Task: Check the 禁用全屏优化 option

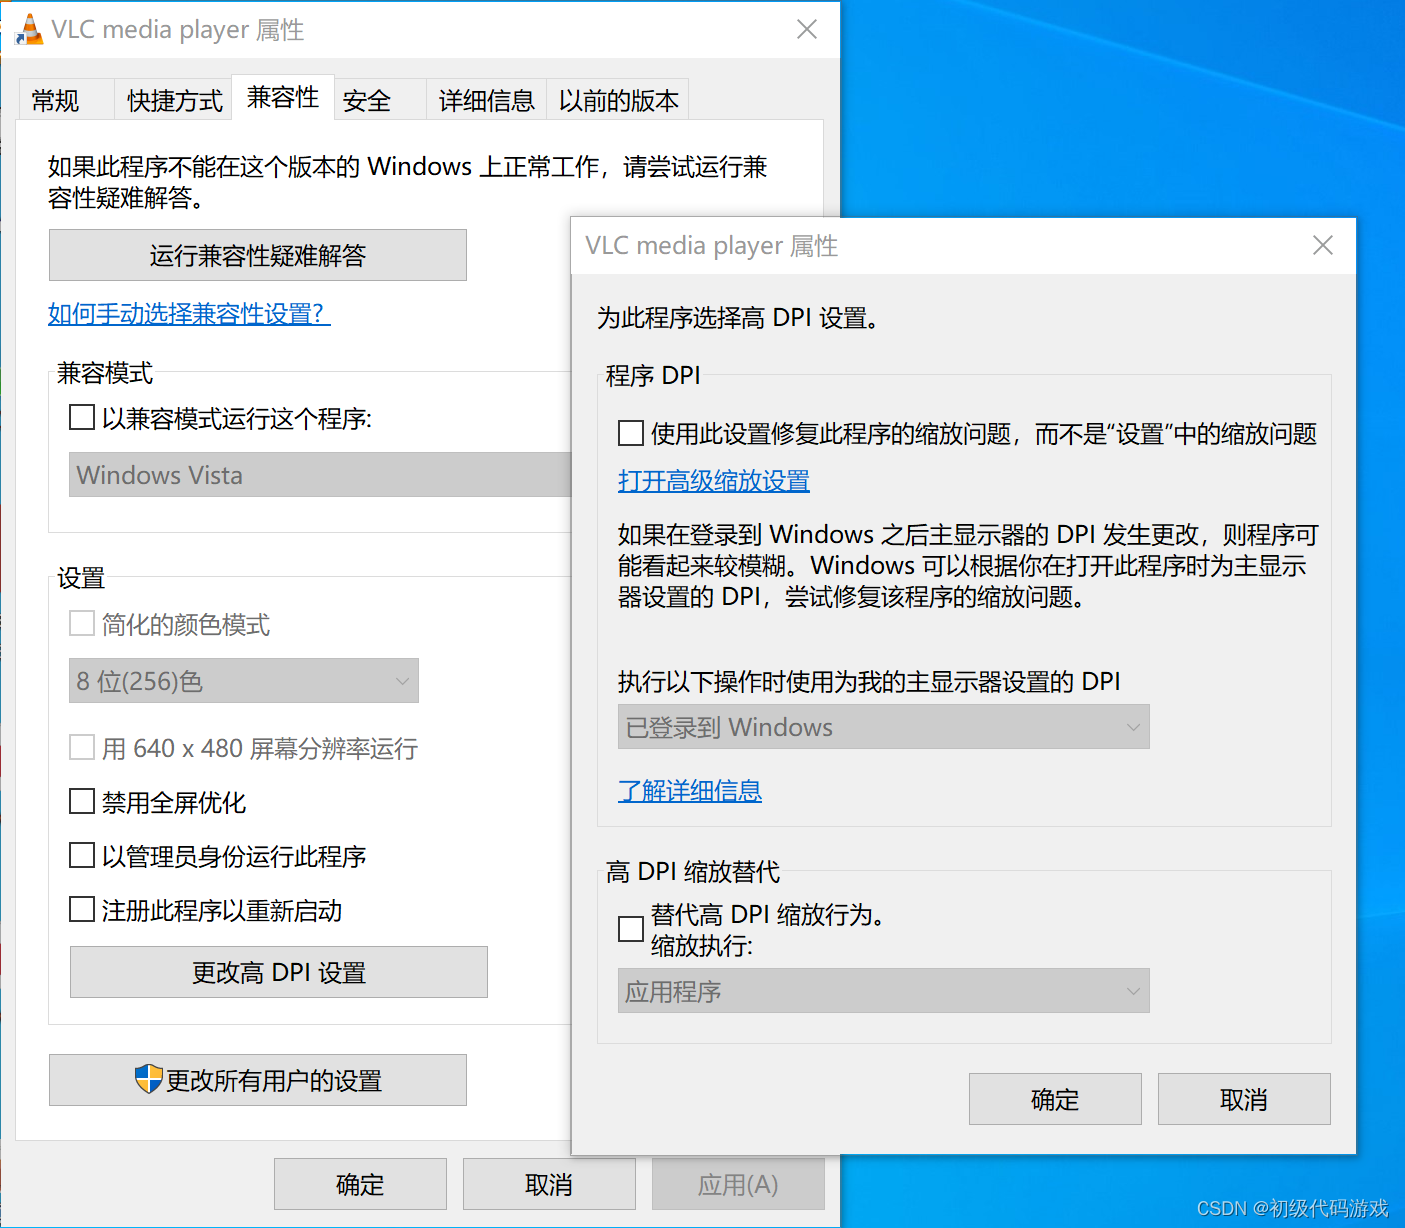Action: [x=82, y=802]
